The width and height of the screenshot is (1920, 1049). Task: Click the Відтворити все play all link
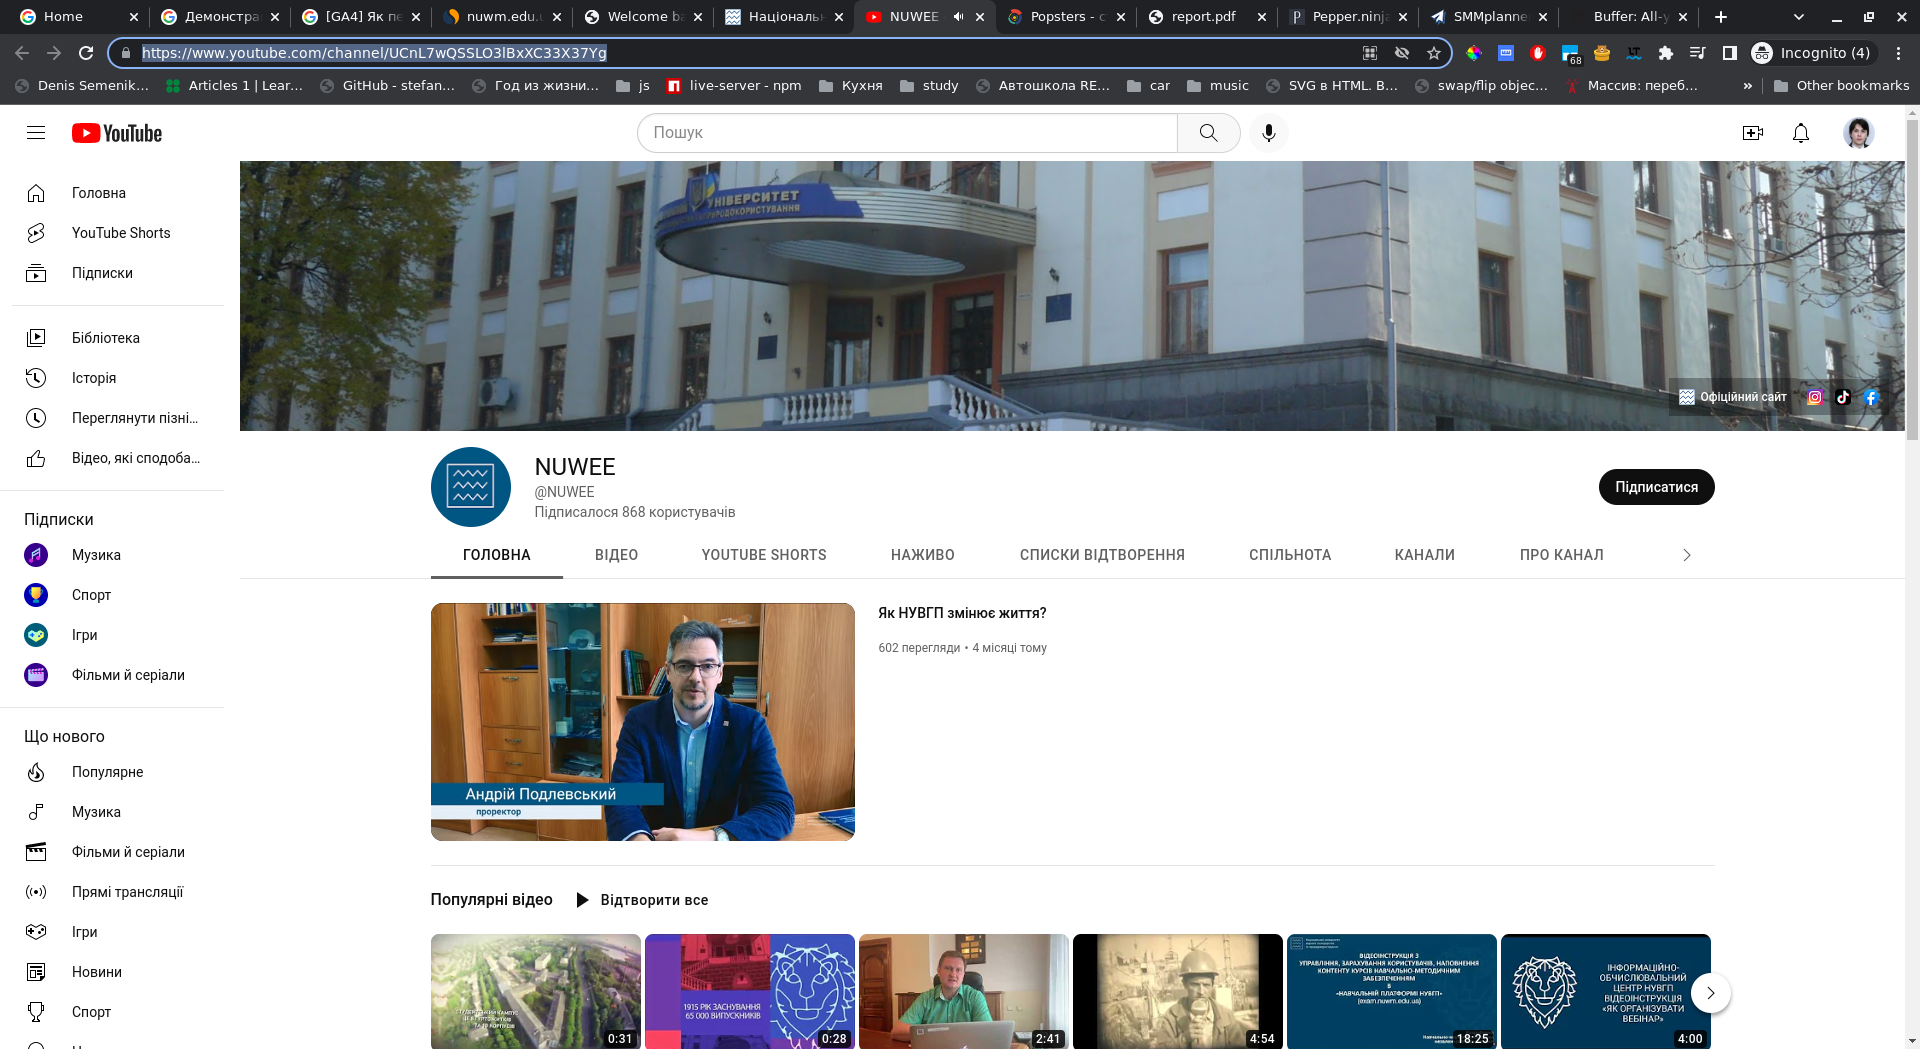pyautogui.click(x=642, y=900)
